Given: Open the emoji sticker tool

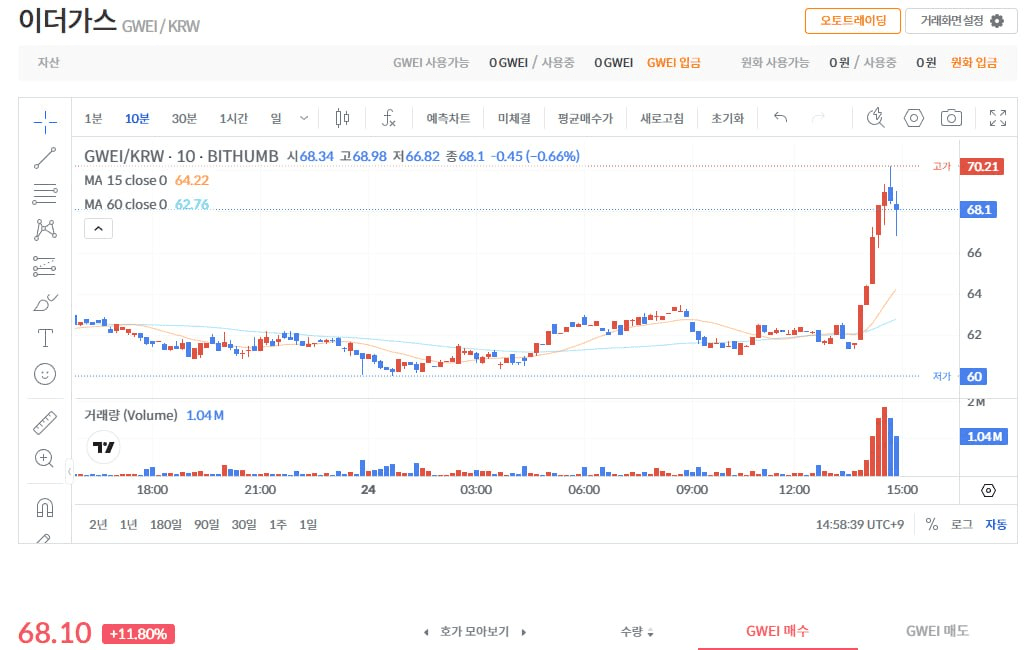Looking at the screenshot, I should [45, 374].
